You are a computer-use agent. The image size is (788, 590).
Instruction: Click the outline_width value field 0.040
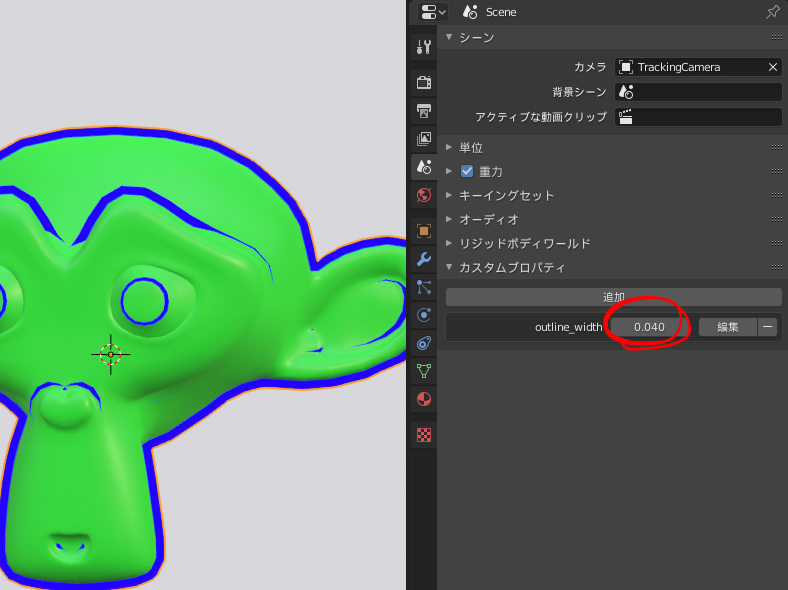click(x=649, y=327)
